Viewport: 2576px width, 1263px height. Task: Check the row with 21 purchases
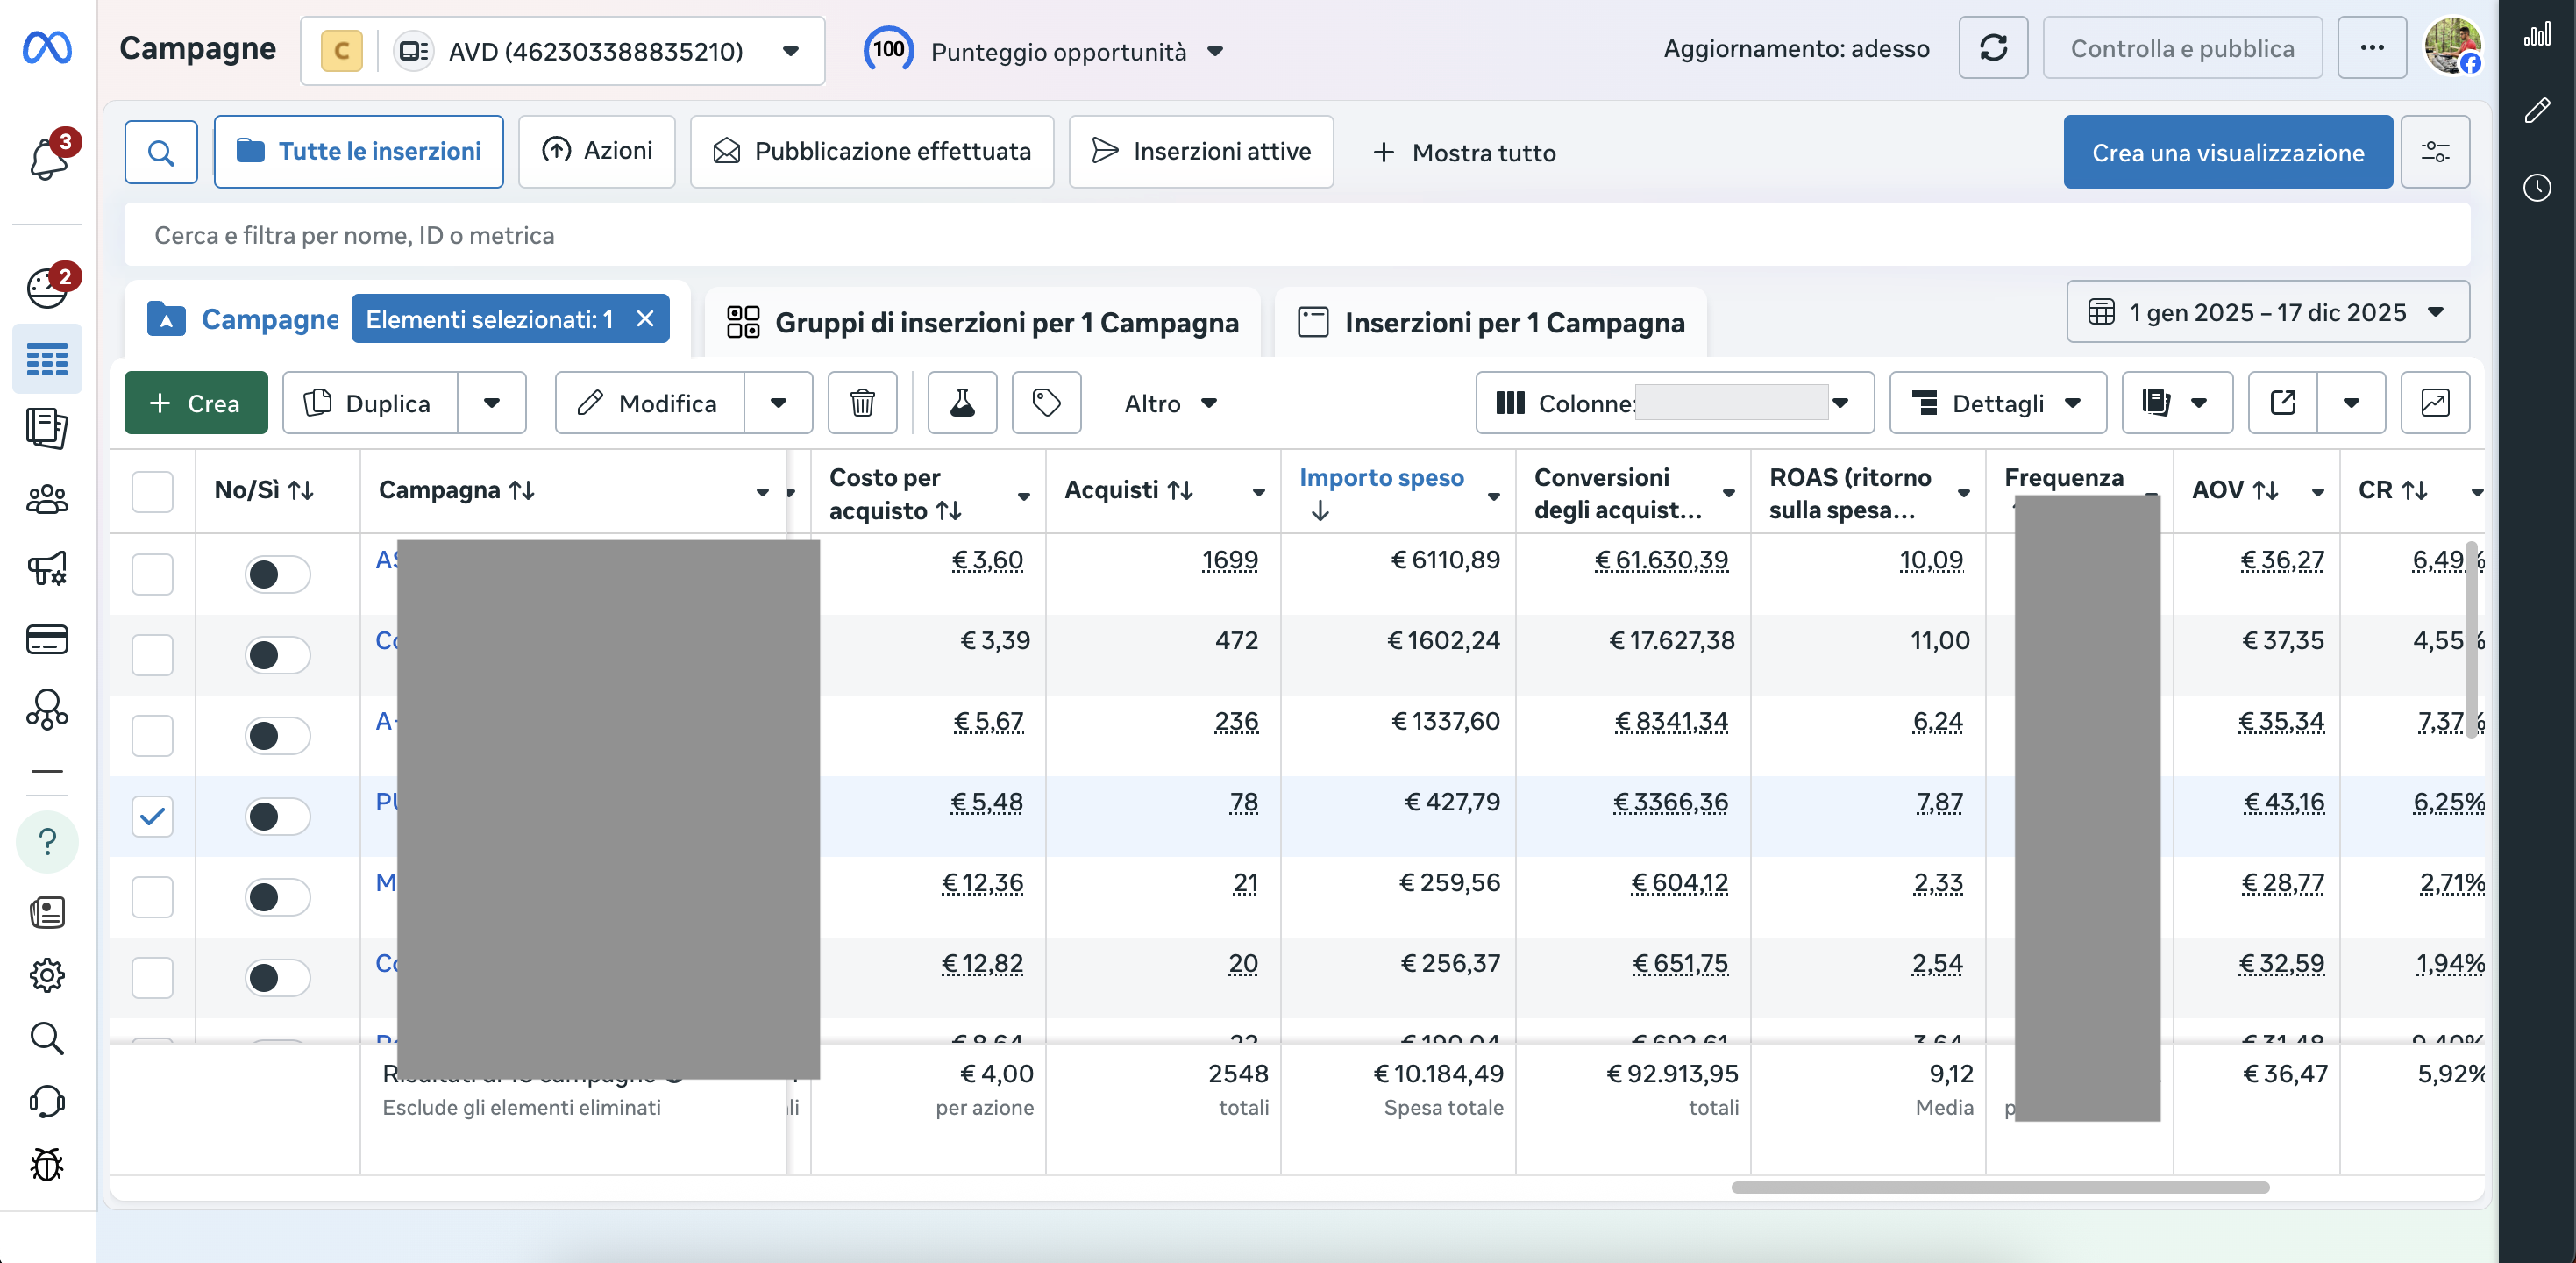tap(152, 897)
